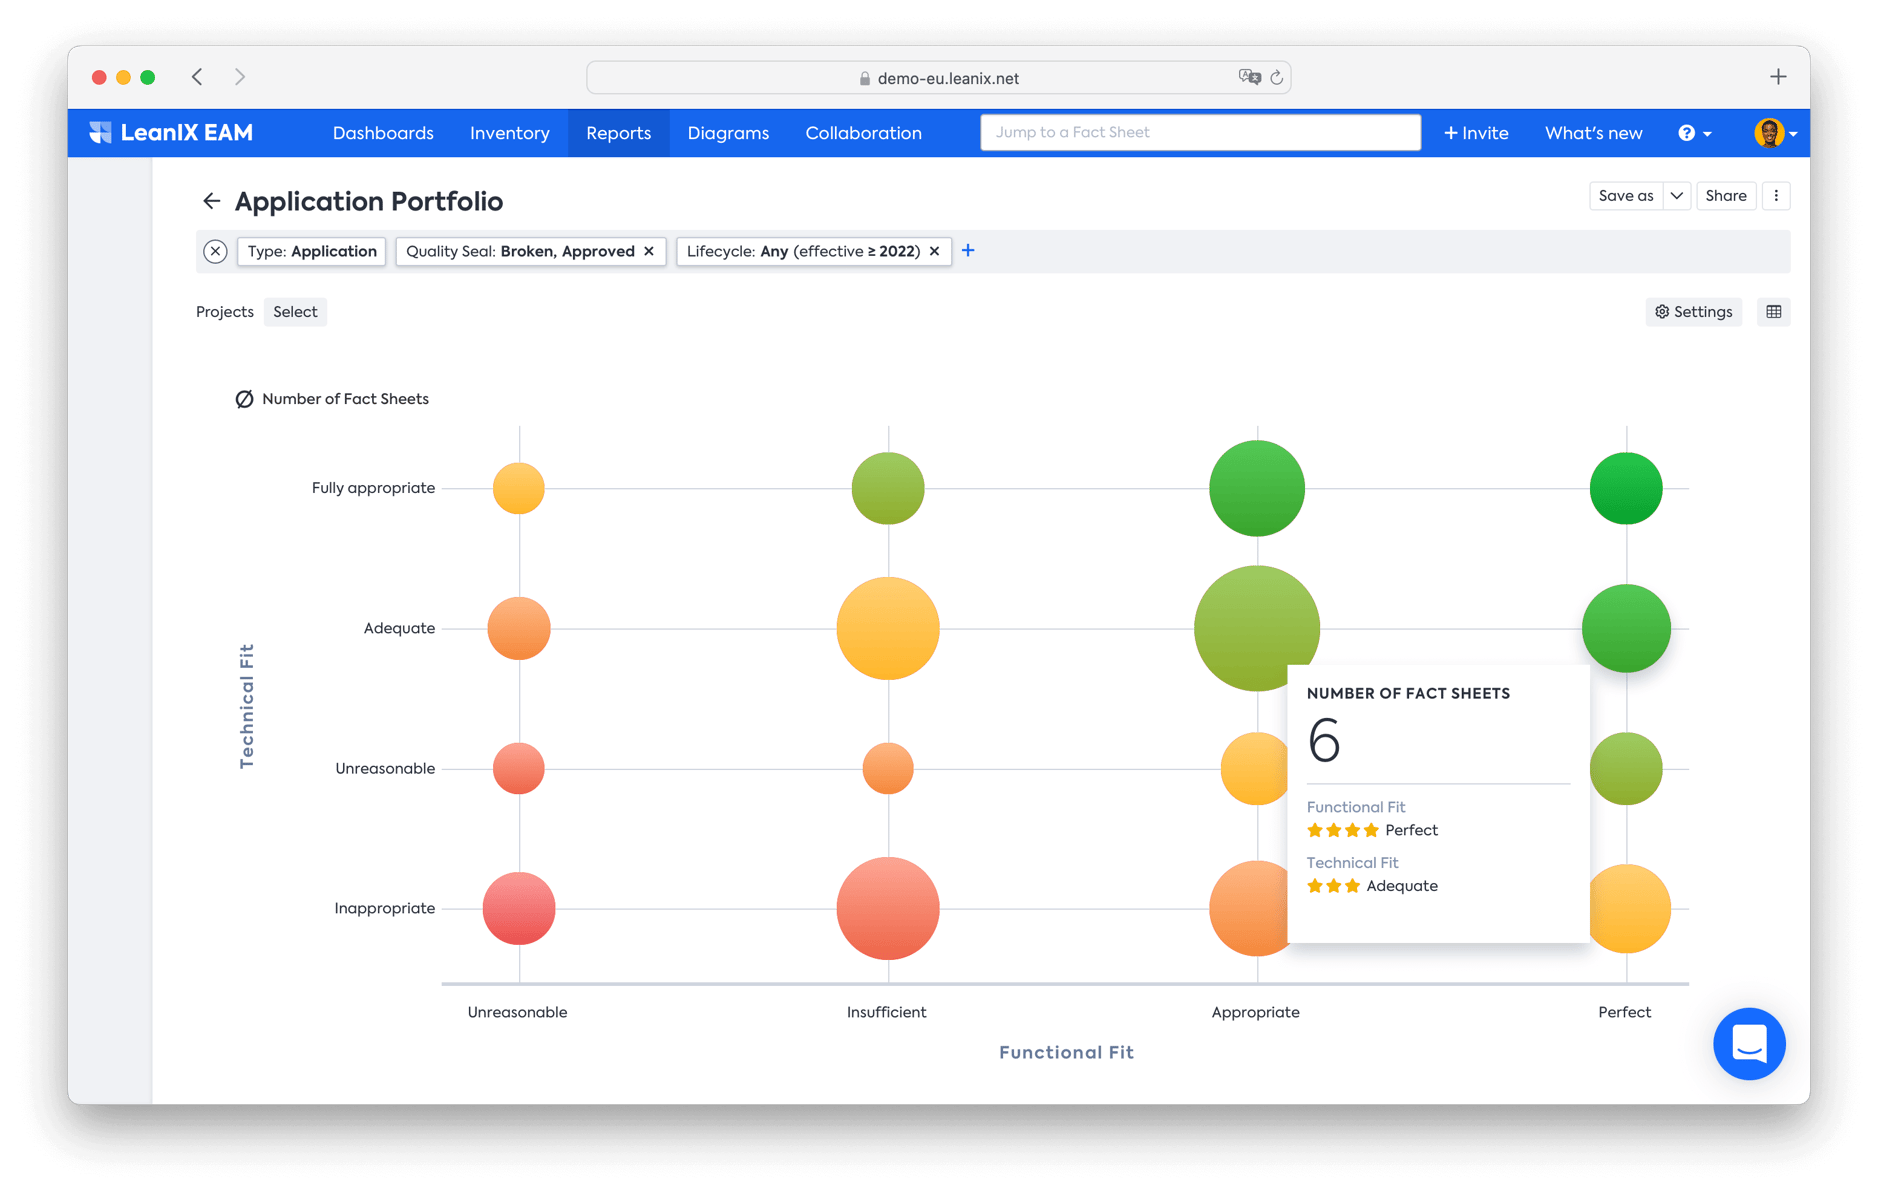The image size is (1878, 1194).
Task: Open the Dashboards menu item
Action: (383, 132)
